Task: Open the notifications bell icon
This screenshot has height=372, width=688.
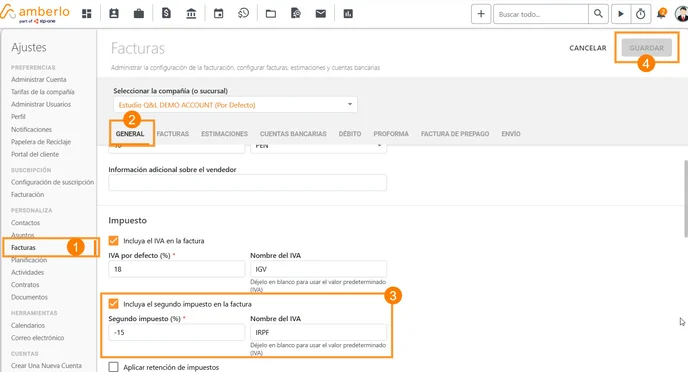Action: tap(661, 14)
